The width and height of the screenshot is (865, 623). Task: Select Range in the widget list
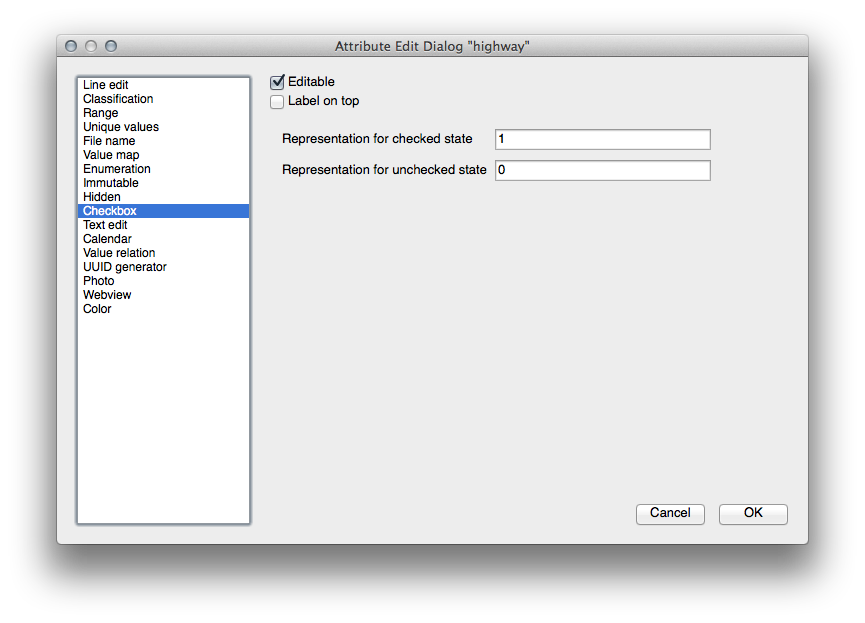tap(101, 113)
